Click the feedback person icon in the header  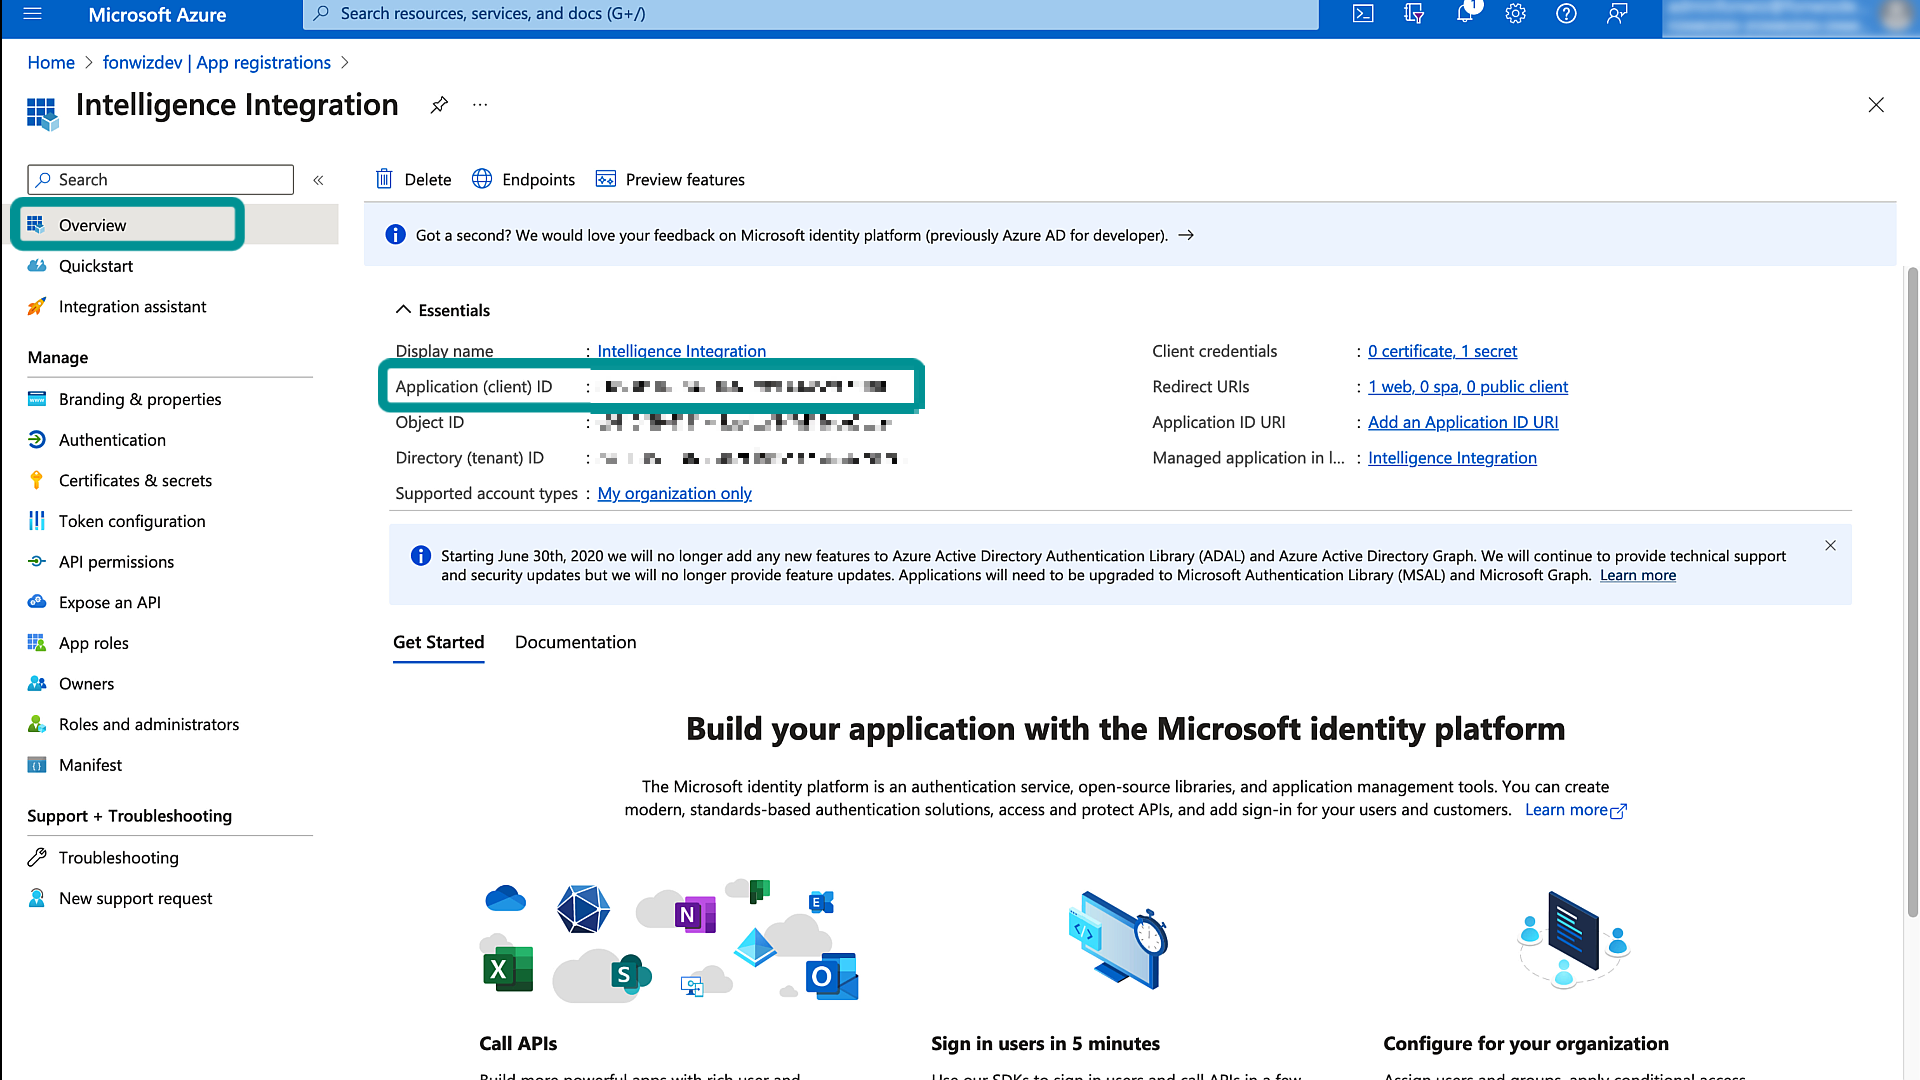[x=1617, y=14]
